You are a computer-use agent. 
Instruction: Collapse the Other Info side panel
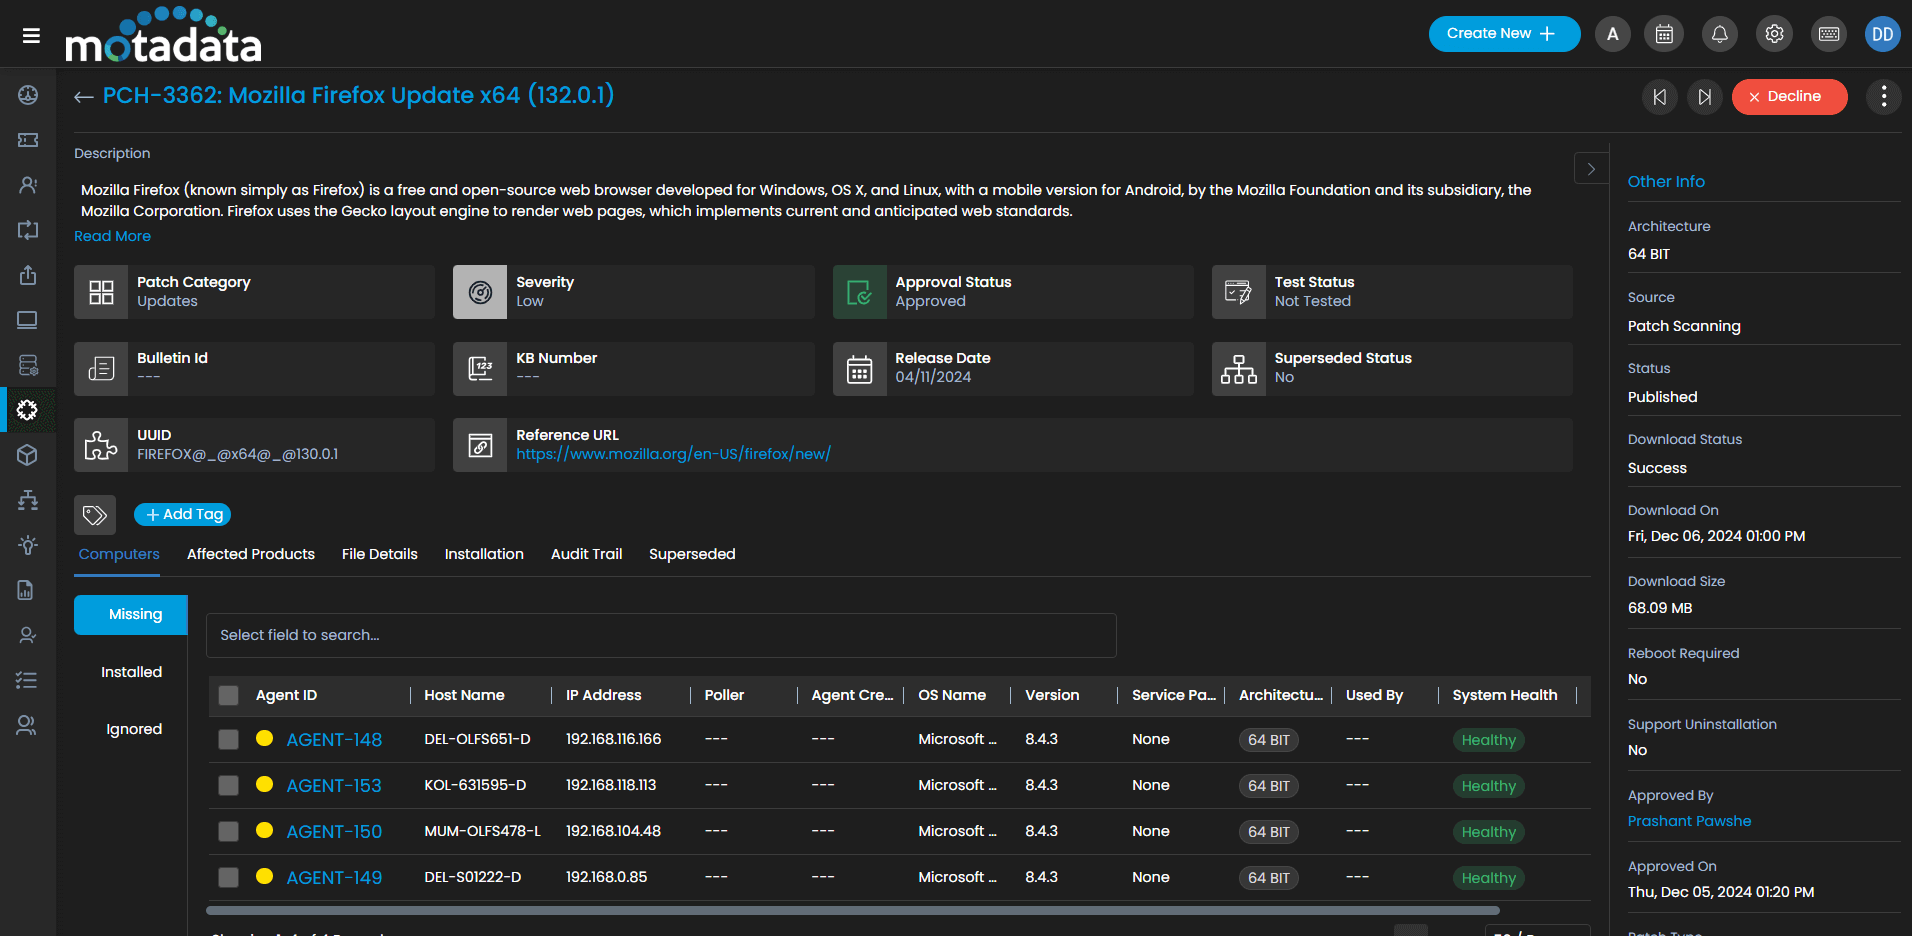pos(1591,169)
